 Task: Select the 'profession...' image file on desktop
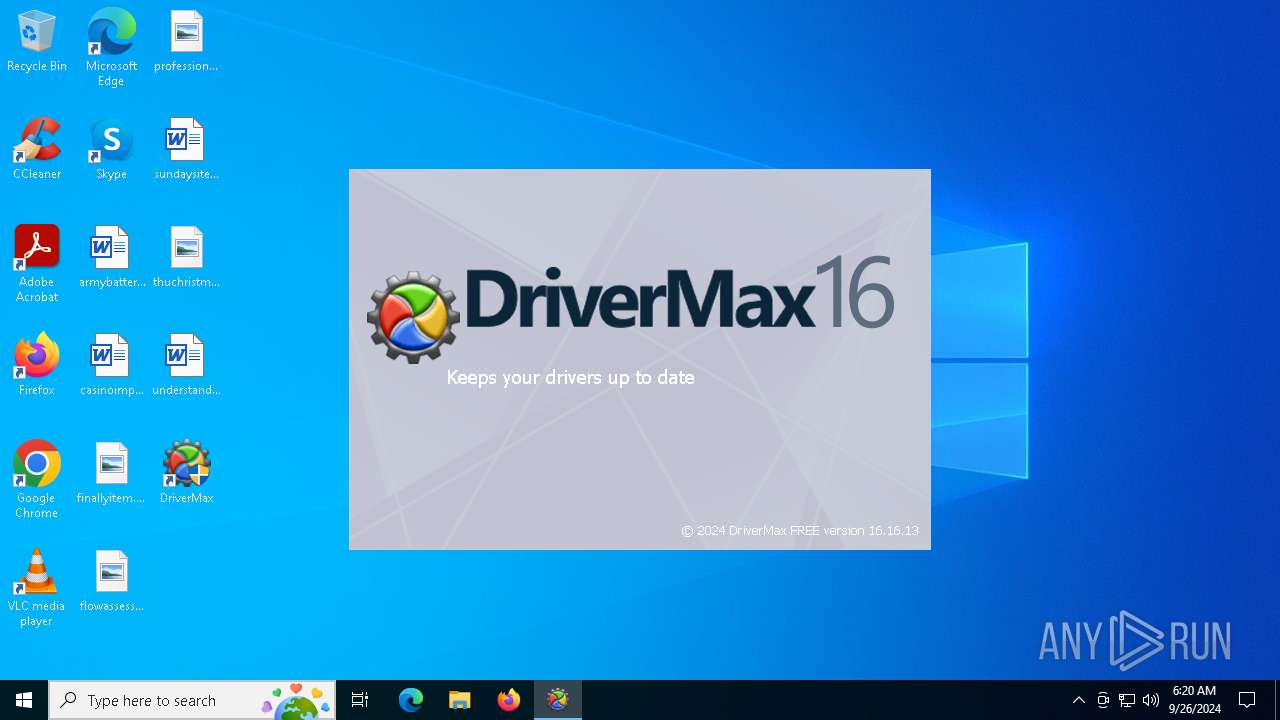186,42
